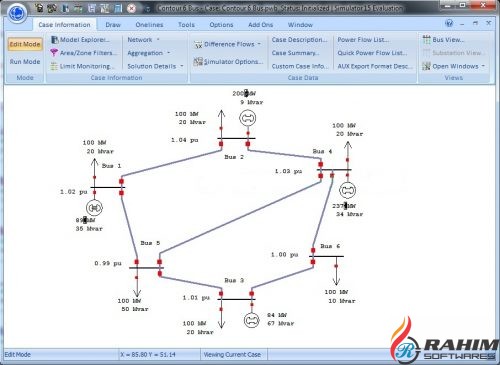
Task: Select the load arrow above Bus 2
Action: point(221,124)
